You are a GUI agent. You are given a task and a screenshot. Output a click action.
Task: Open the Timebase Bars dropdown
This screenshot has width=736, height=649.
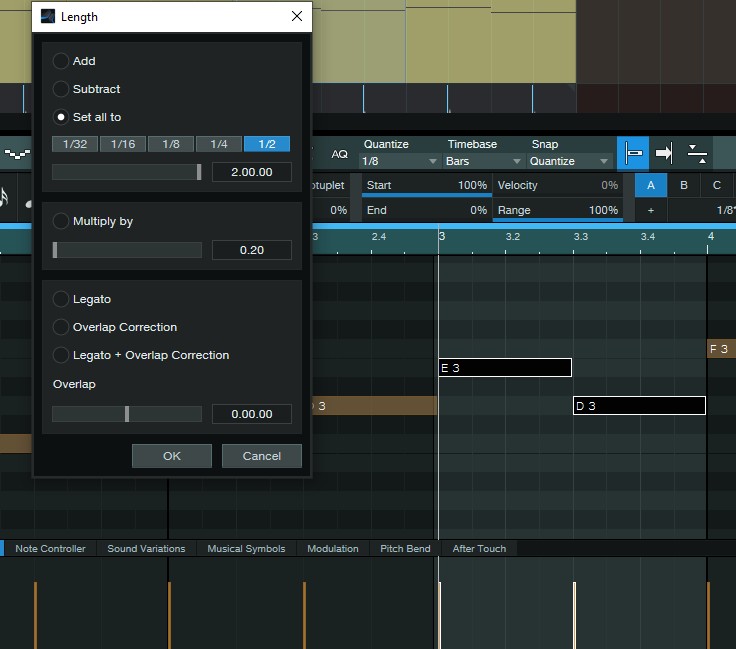(x=484, y=161)
